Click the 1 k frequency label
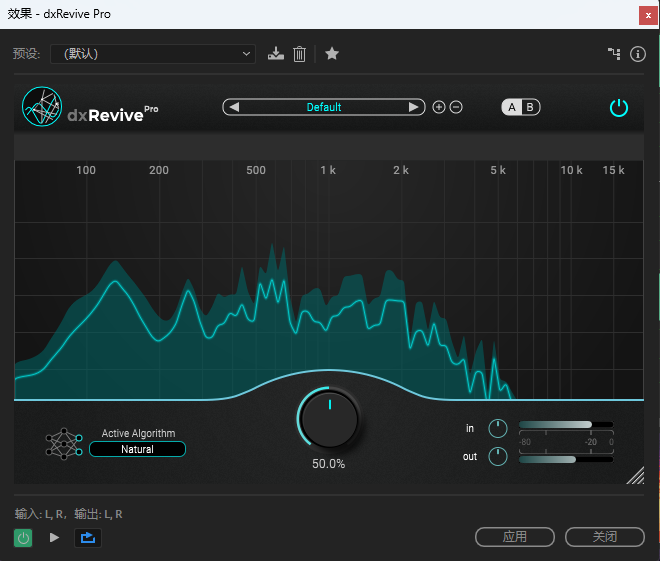 pos(328,170)
